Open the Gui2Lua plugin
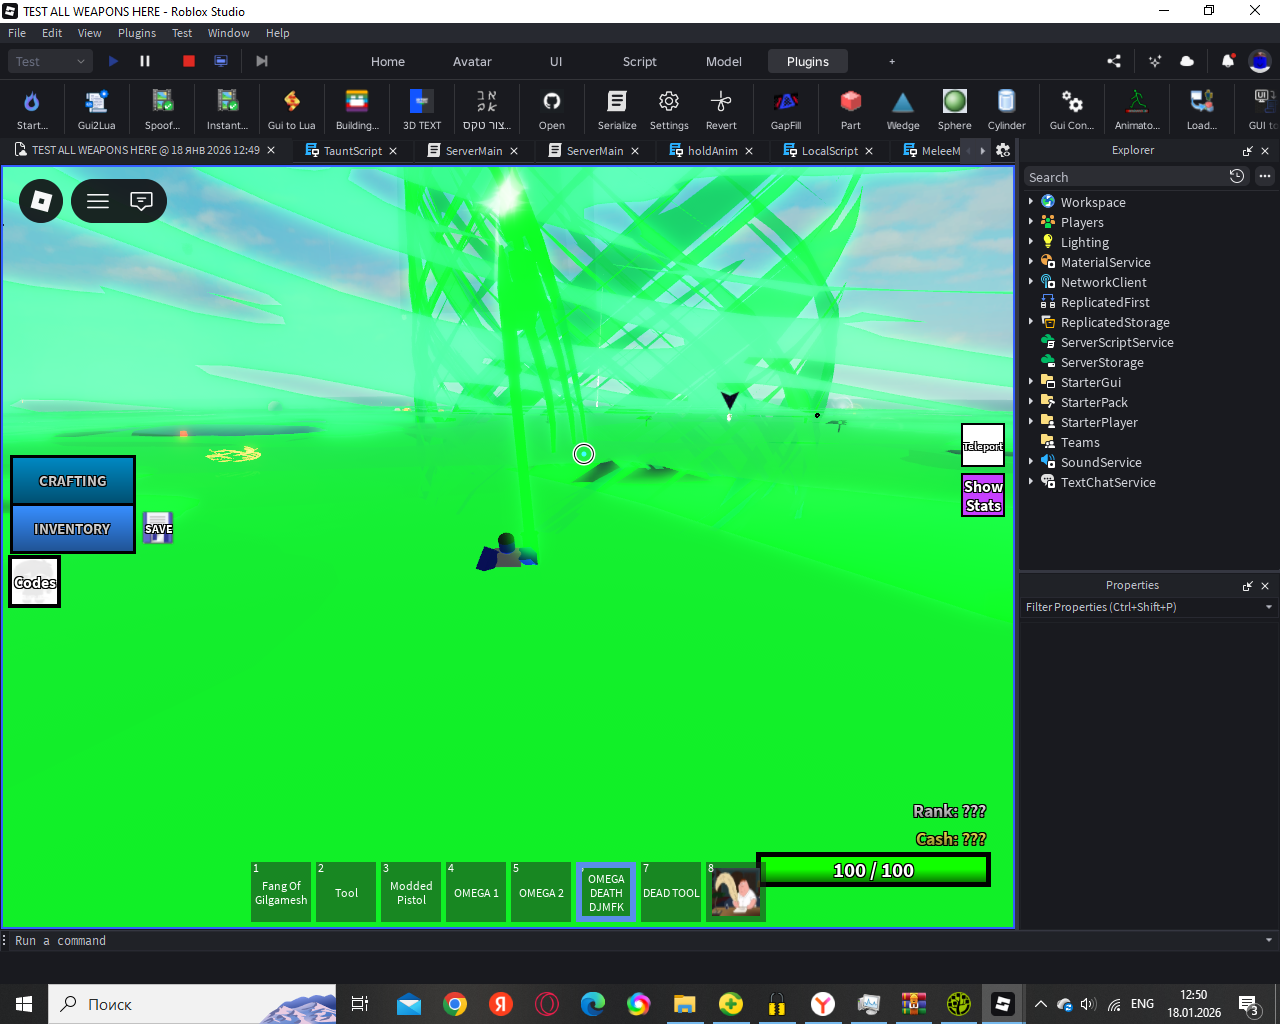The width and height of the screenshot is (1280, 1024). [x=96, y=109]
